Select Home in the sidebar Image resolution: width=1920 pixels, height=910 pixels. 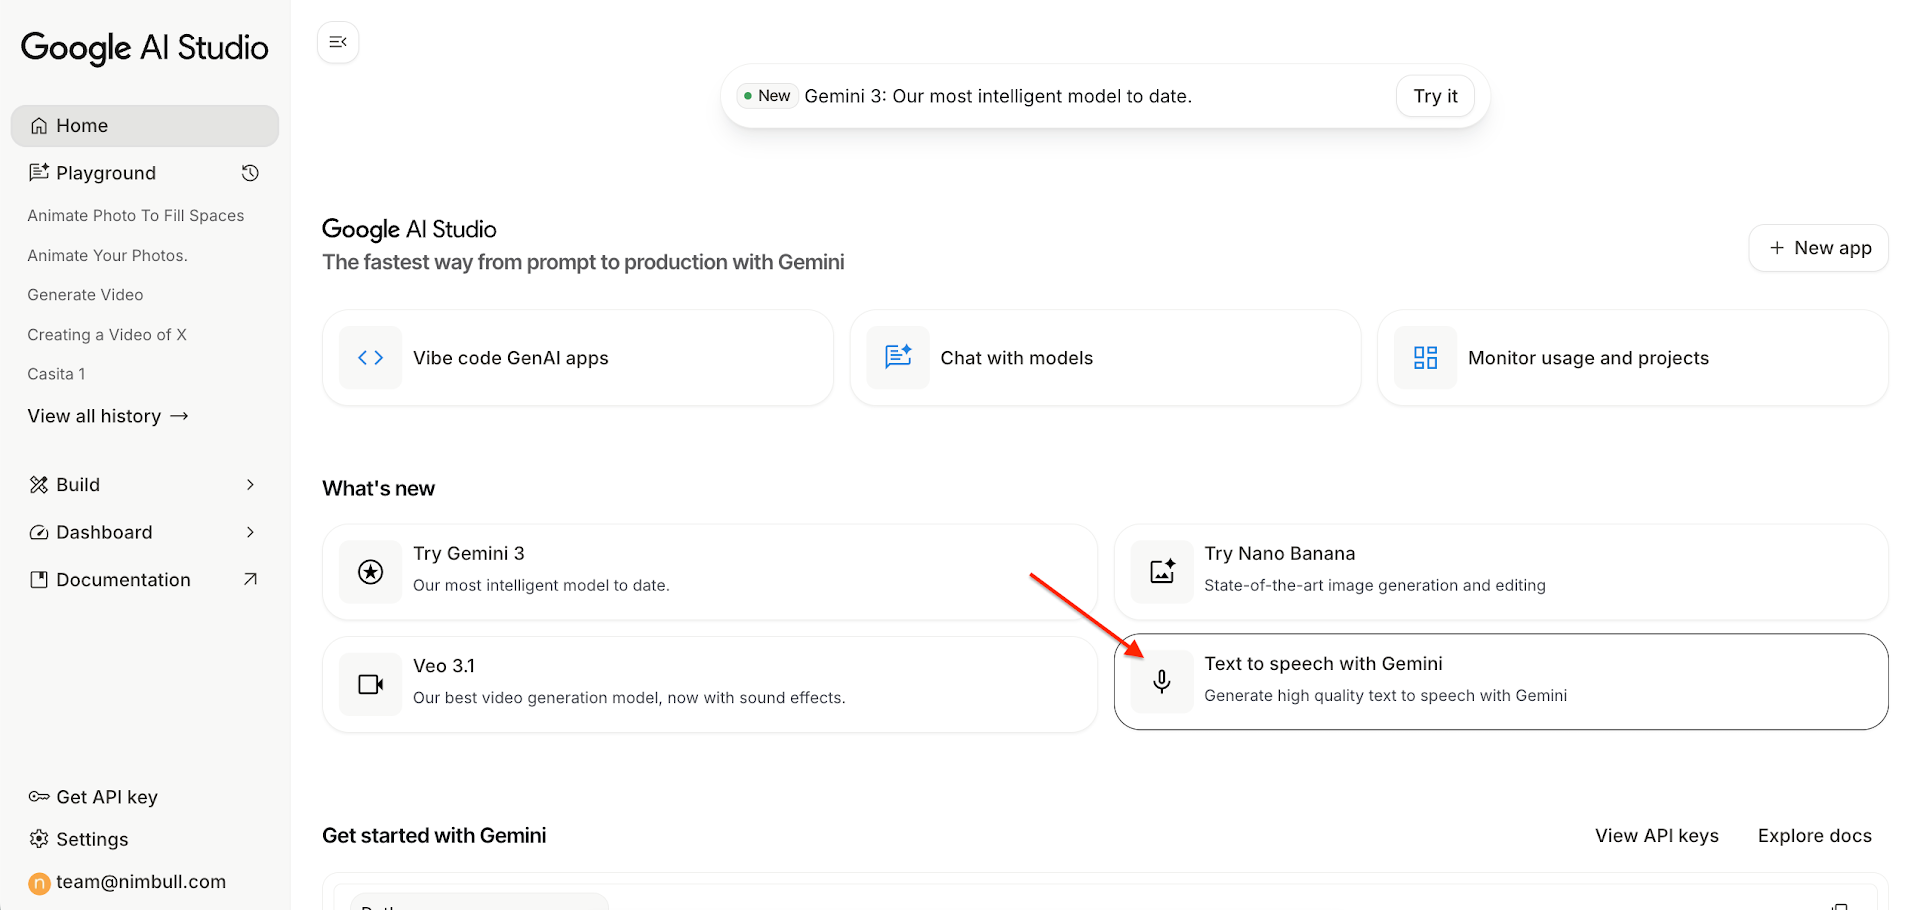click(x=82, y=126)
